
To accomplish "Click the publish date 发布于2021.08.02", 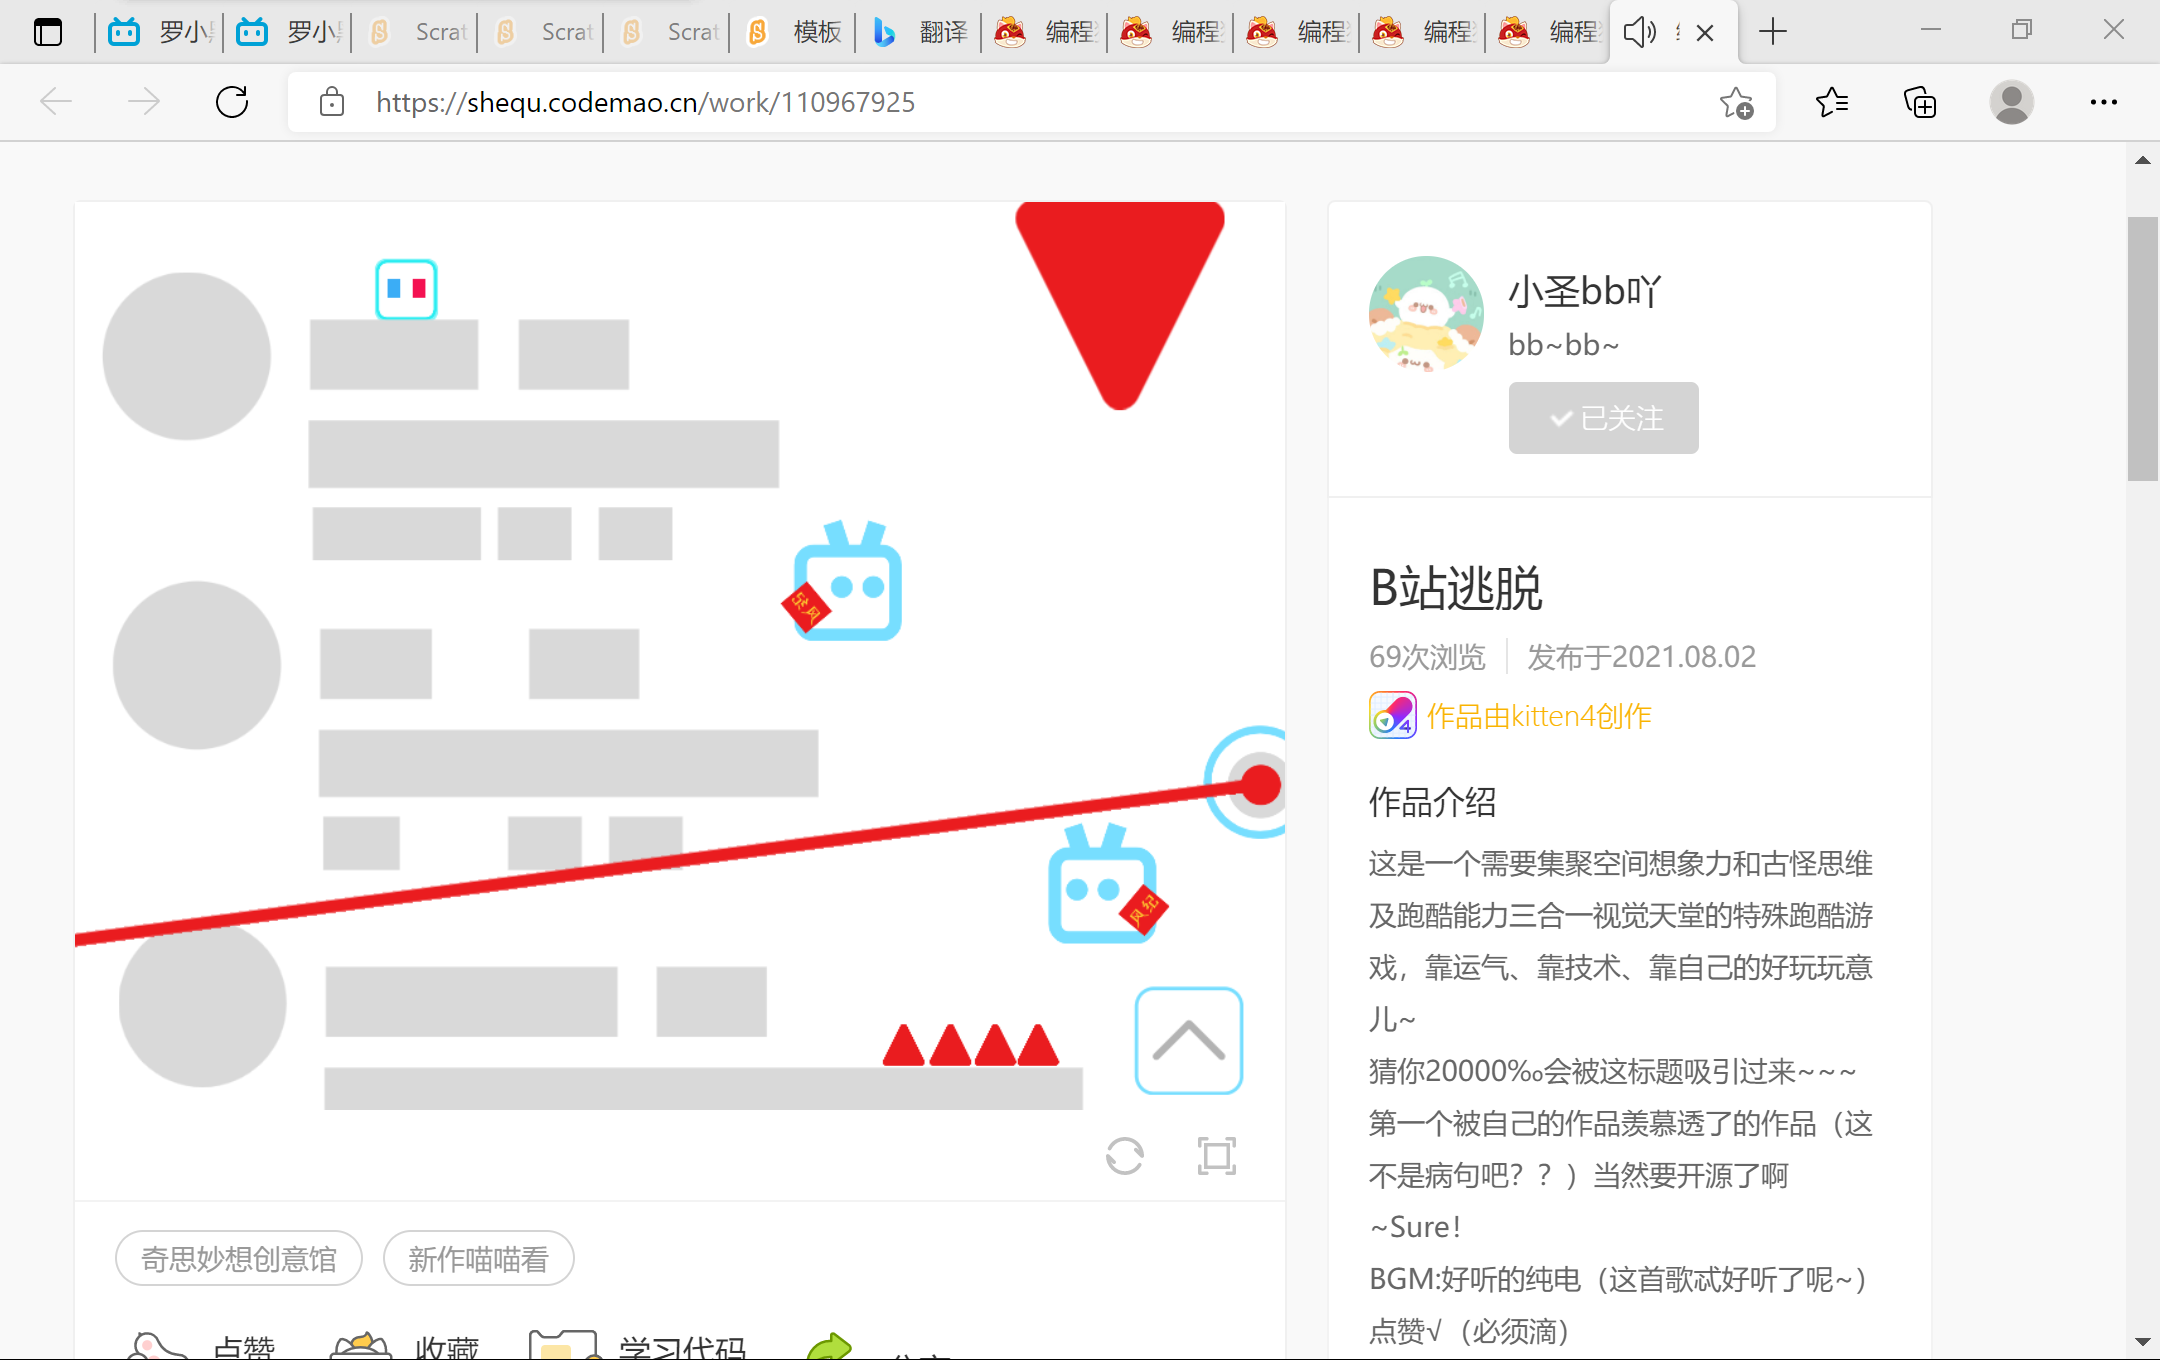I will [x=1641, y=657].
